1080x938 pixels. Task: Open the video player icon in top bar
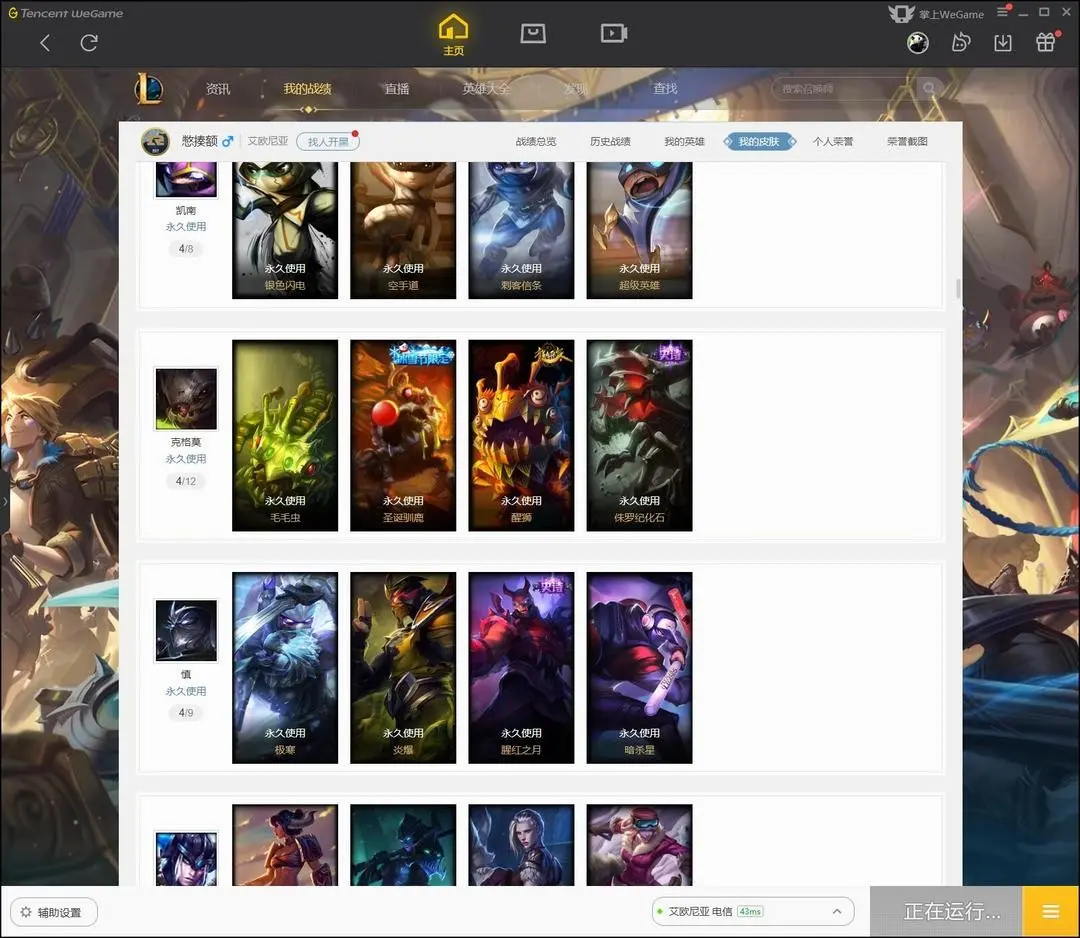[613, 33]
